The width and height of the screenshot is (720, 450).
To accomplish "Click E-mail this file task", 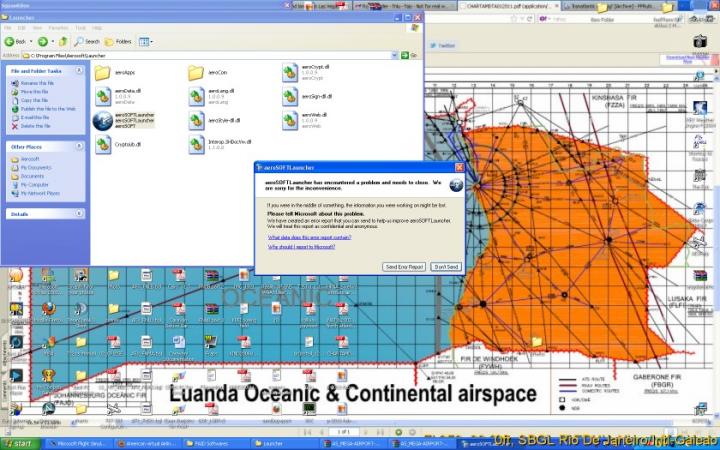I will point(31,117).
